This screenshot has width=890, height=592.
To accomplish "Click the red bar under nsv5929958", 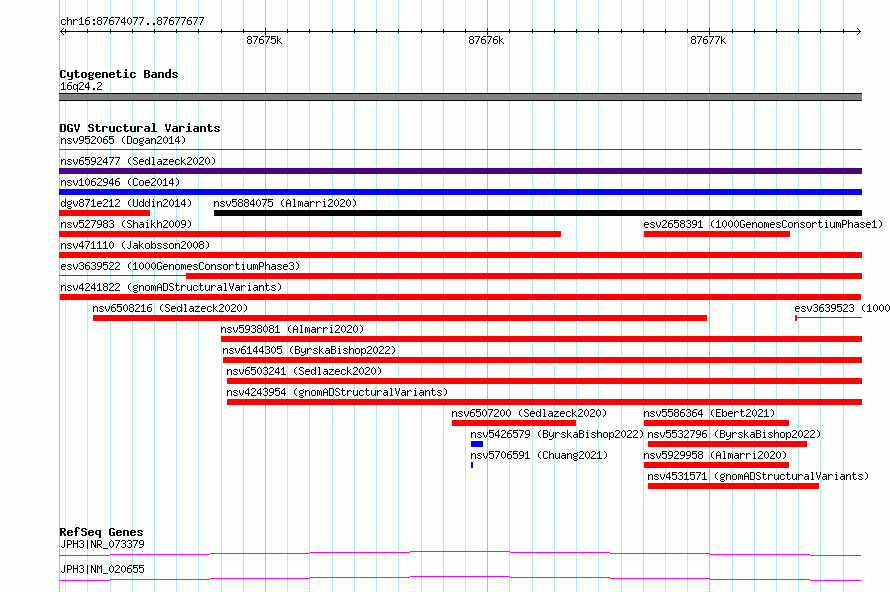I will pyautogui.click(x=716, y=465).
